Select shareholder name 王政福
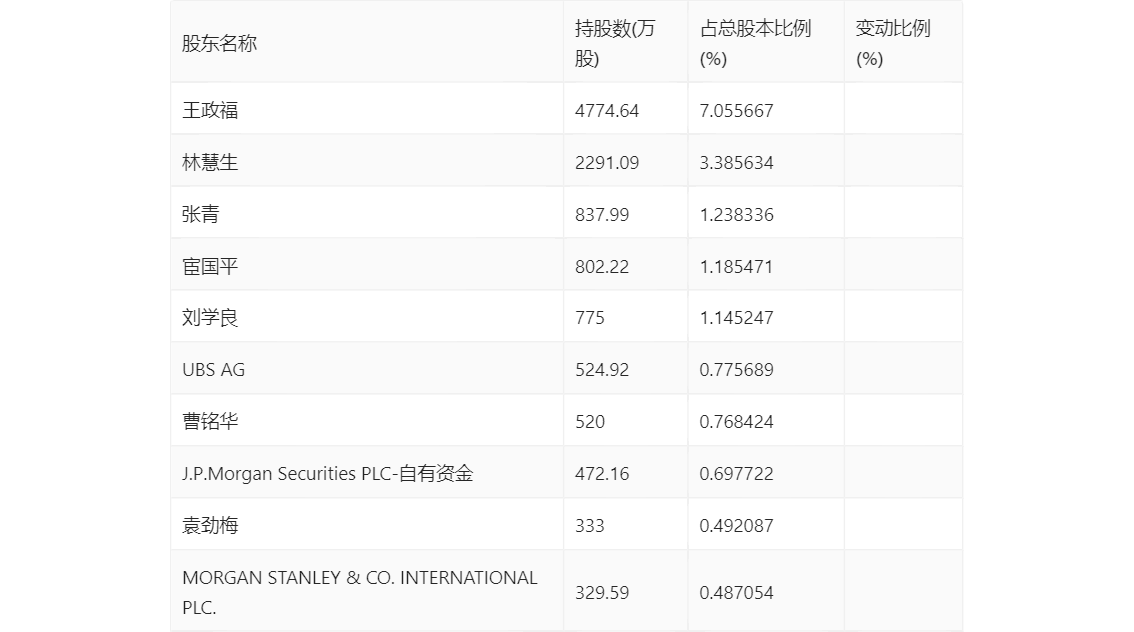The width and height of the screenshot is (1134, 632). point(210,110)
